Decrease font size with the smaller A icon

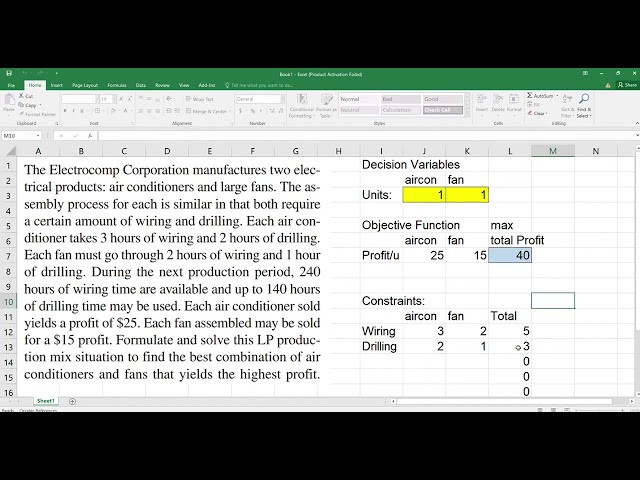pos(129,99)
